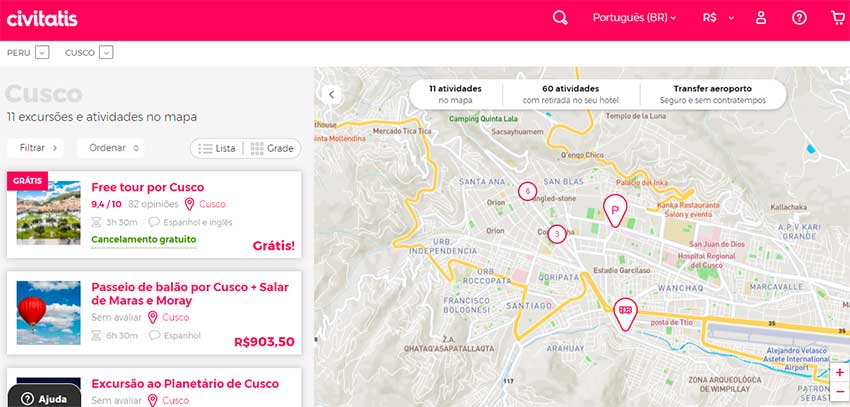Click Cancelamento gratuito in Free tour card

tap(144, 240)
